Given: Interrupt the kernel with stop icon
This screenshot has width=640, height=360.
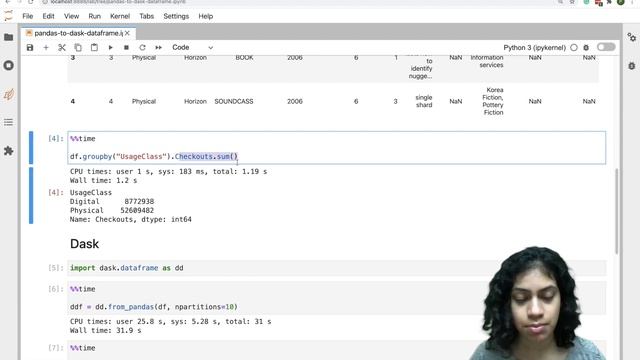Looking at the screenshot, I should point(126,48).
